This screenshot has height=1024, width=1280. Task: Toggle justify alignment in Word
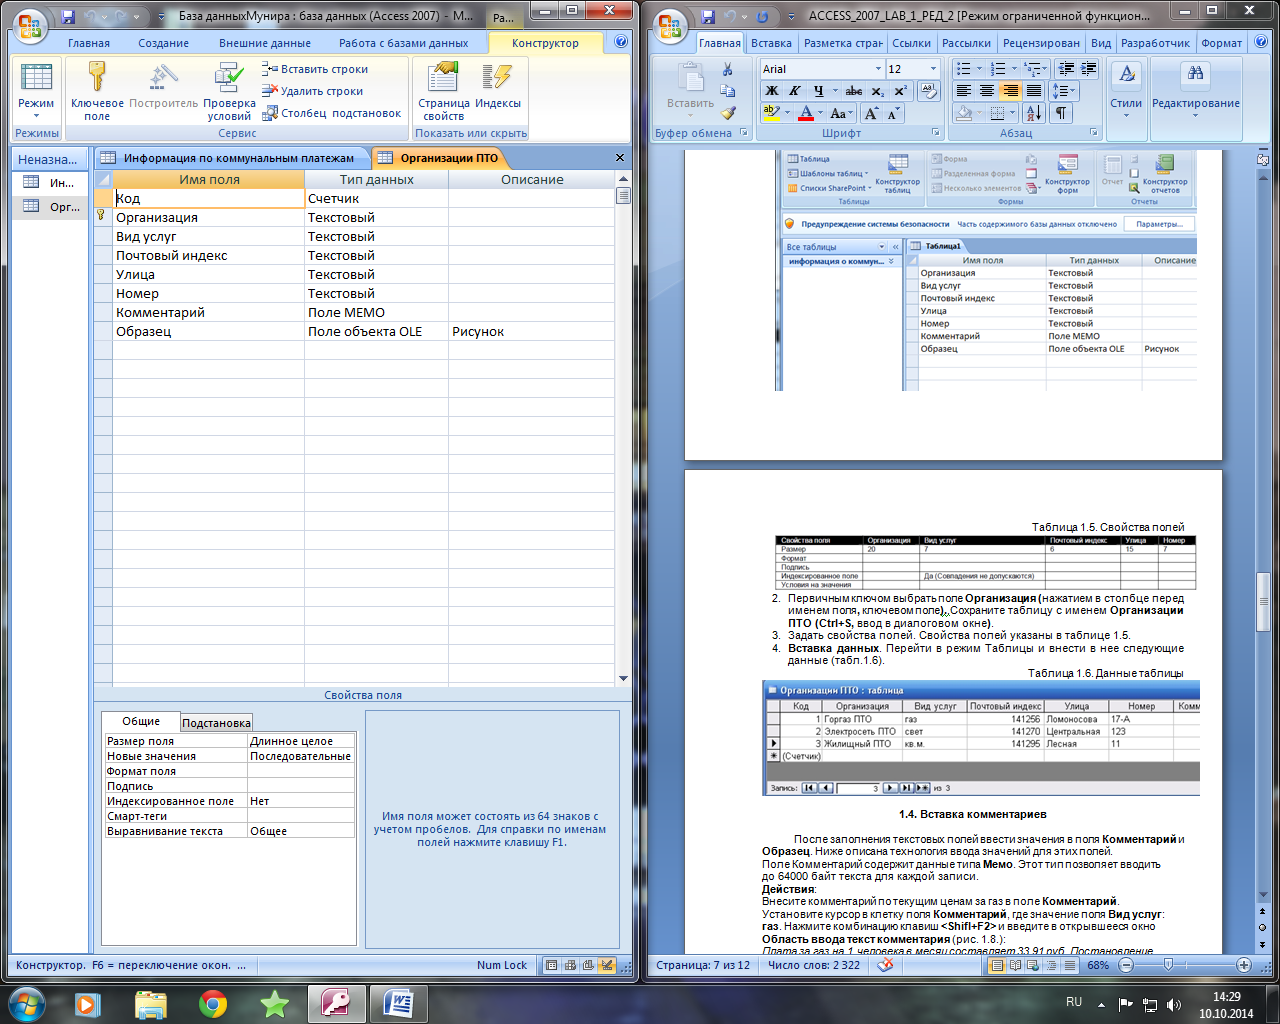coord(1034,91)
